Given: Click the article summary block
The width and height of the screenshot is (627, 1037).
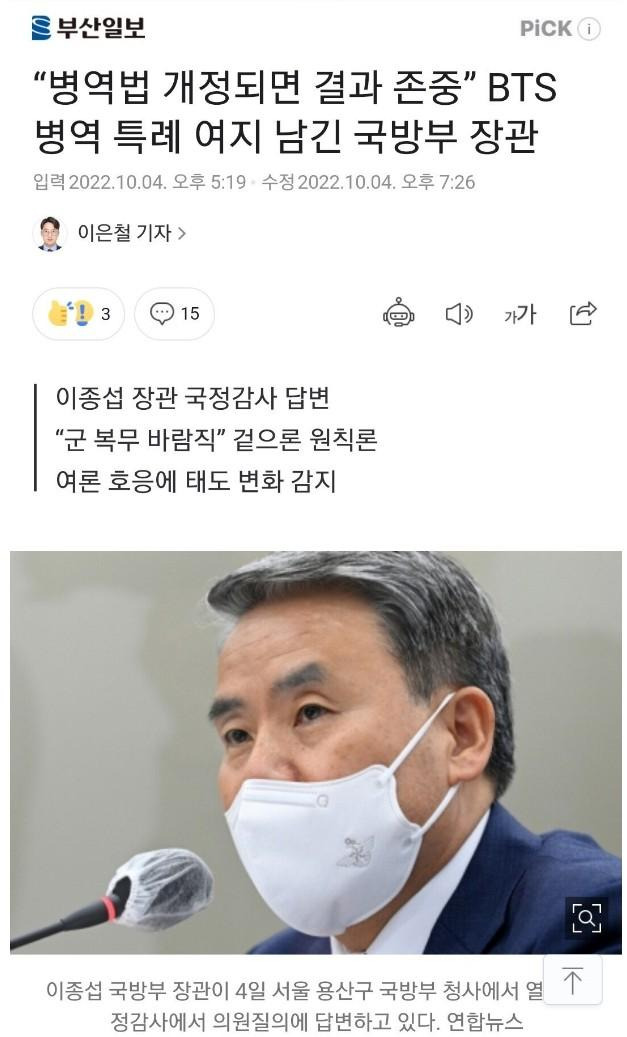Looking at the screenshot, I should coord(205,439).
